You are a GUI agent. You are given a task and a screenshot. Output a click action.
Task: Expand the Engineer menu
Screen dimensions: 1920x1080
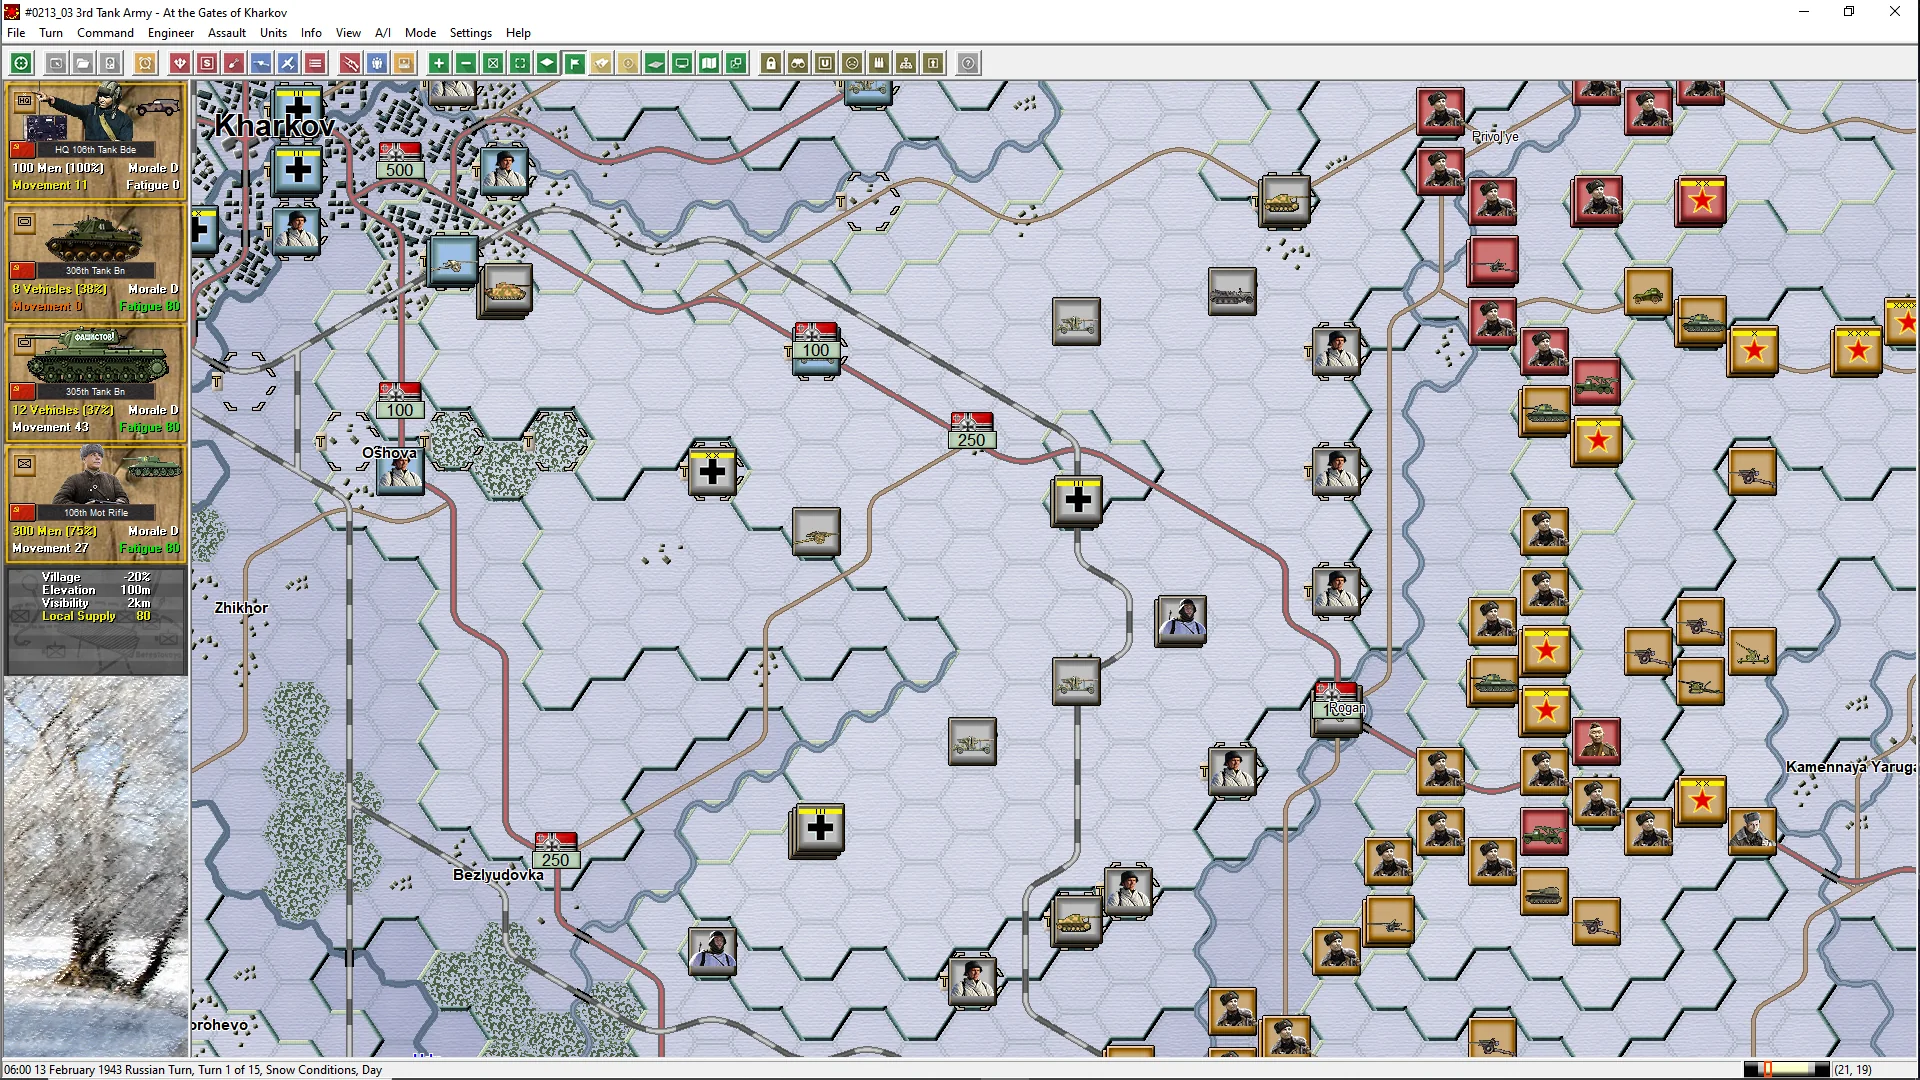171,32
